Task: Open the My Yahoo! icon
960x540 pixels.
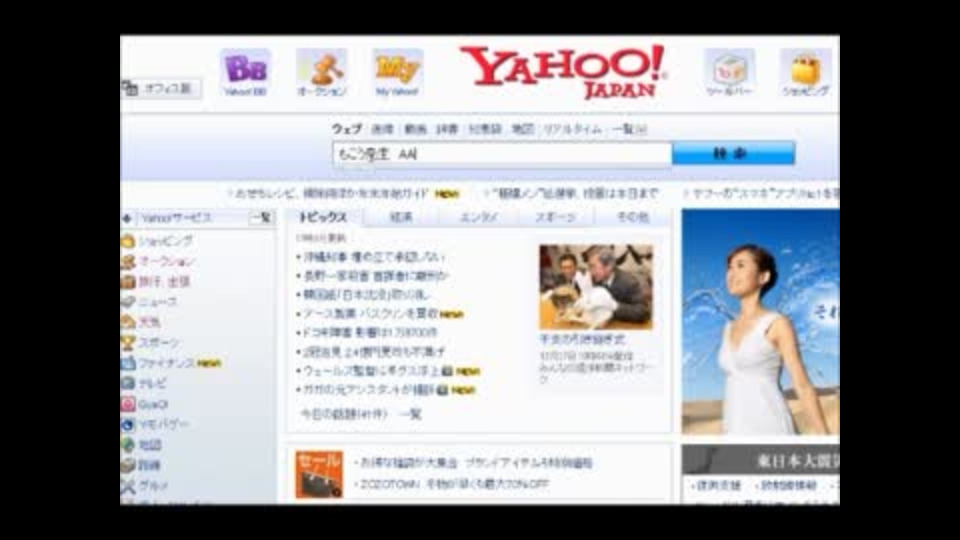Action: coord(397,73)
